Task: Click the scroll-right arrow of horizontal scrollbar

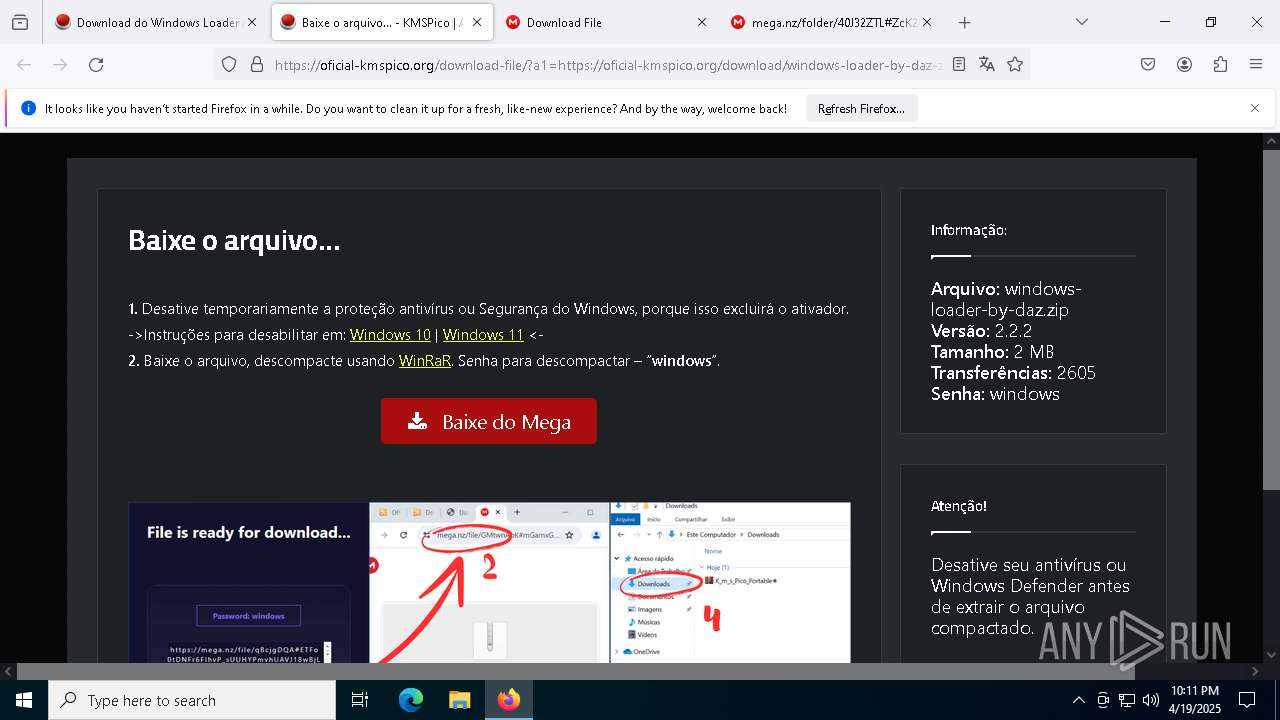Action: pos(1255,671)
